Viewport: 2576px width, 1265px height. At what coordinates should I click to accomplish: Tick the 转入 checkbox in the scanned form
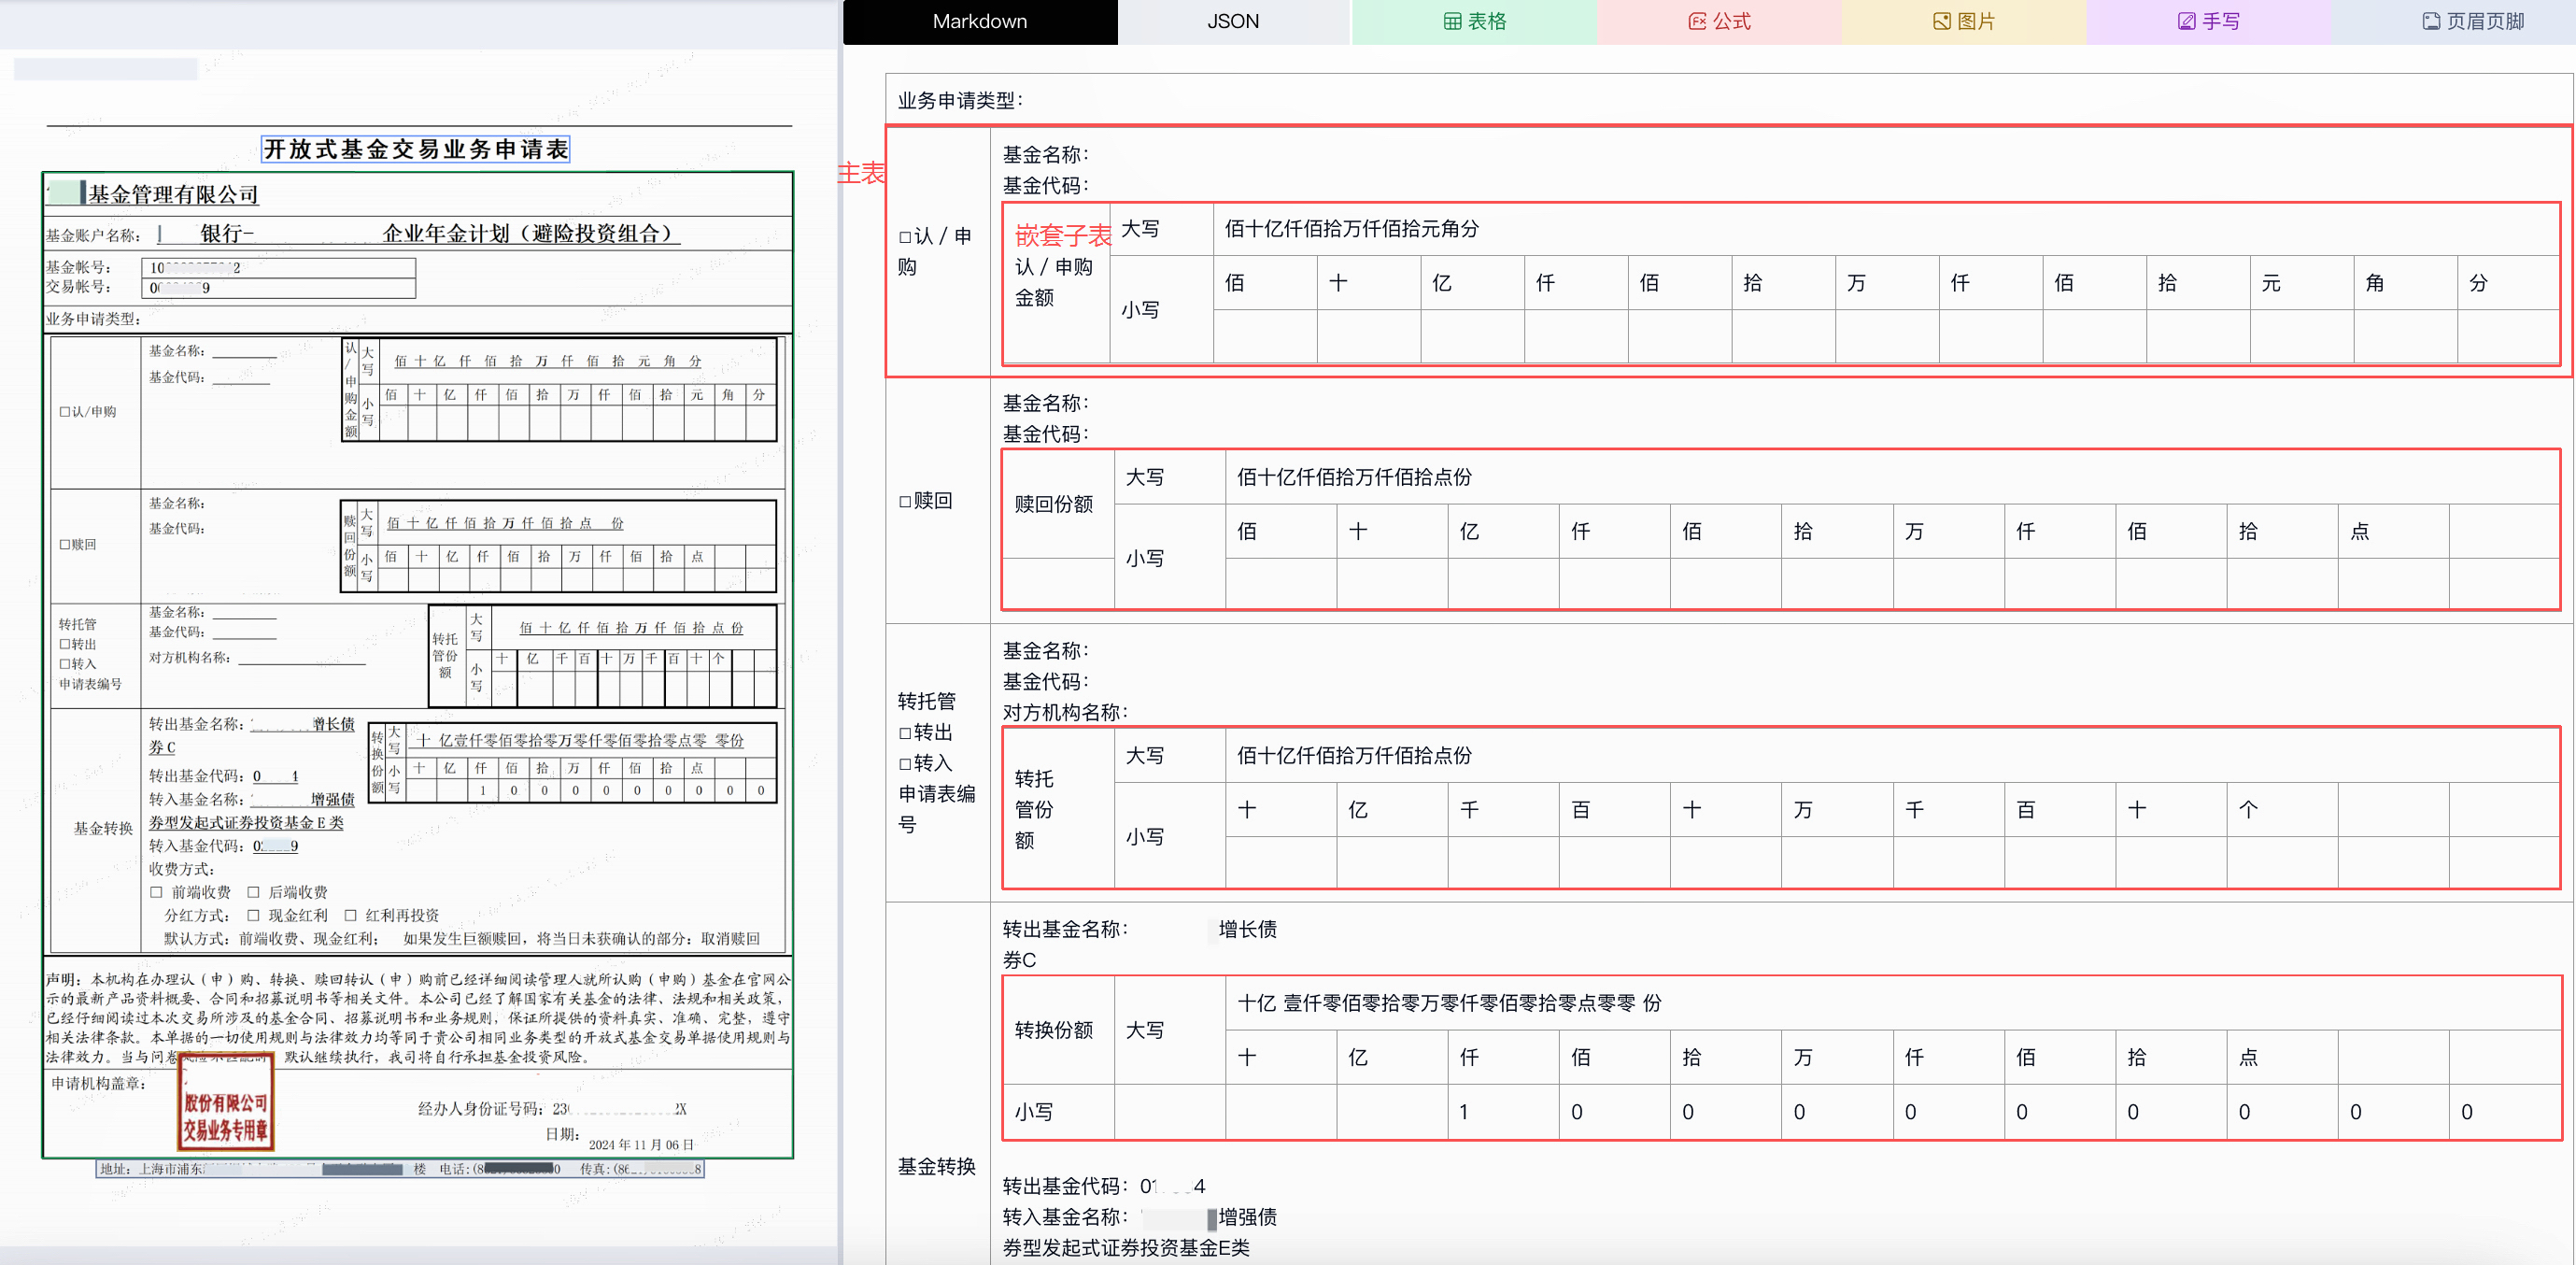[65, 664]
